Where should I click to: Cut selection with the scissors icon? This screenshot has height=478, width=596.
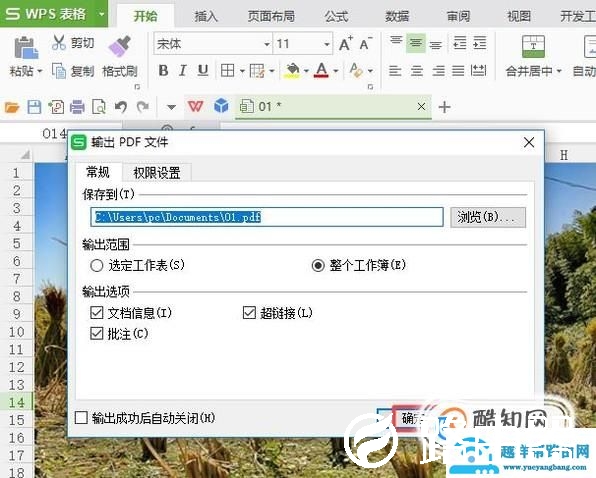point(59,43)
